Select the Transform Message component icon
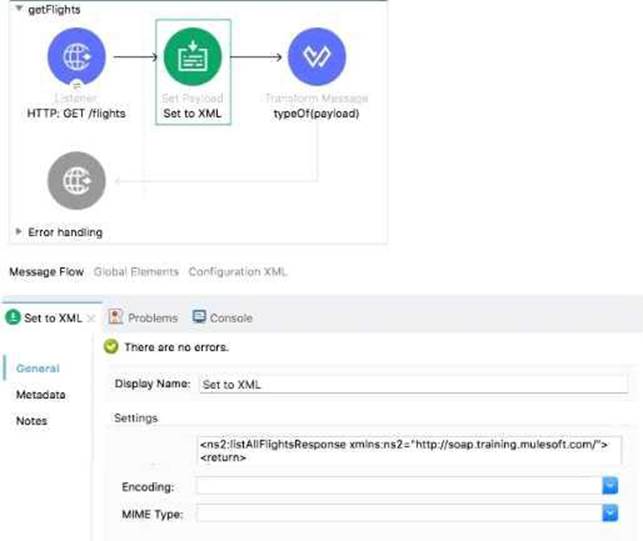Viewport: 643px width, 541px height. [x=317, y=57]
